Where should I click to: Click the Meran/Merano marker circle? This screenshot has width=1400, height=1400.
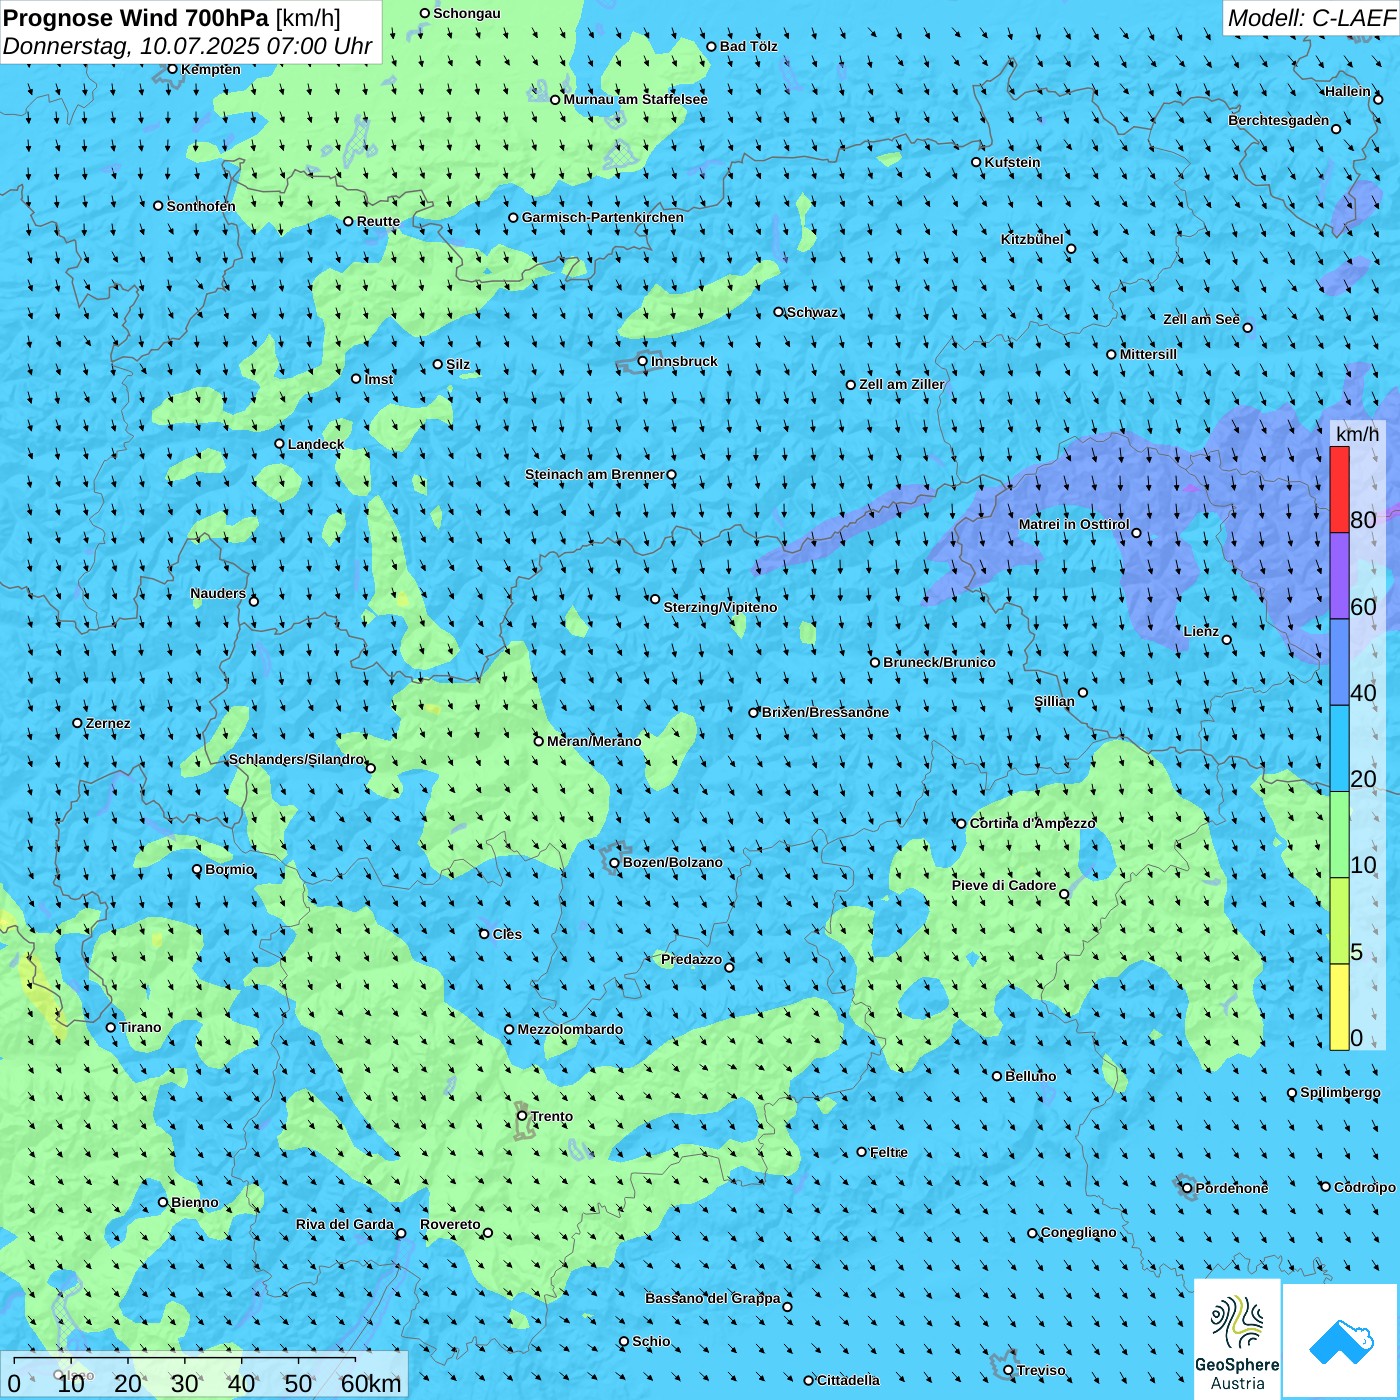click(539, 741)
